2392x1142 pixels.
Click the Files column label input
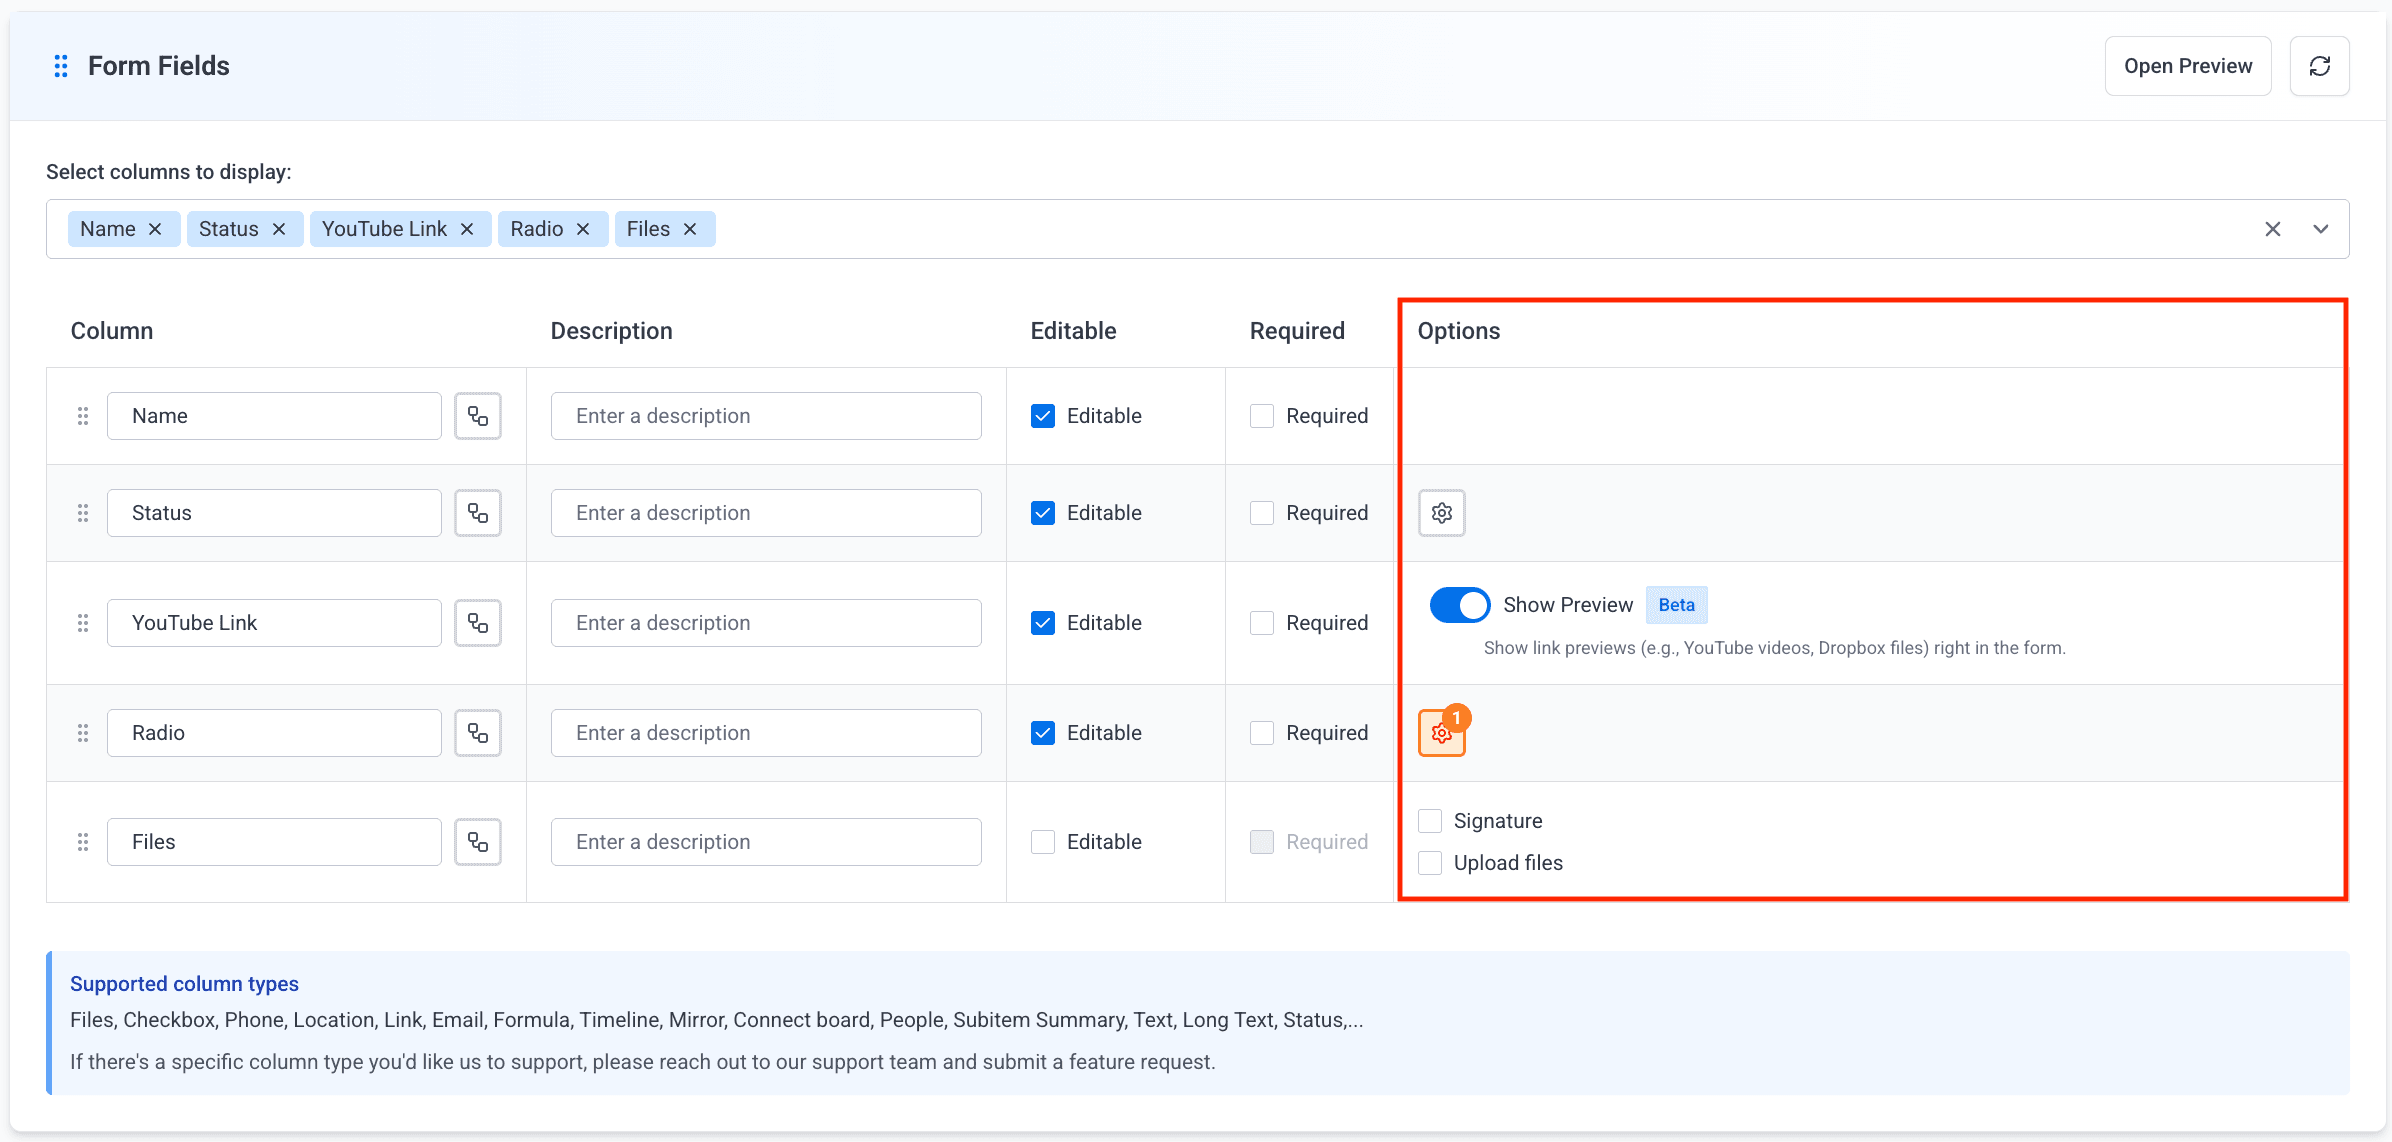point(274,842)
